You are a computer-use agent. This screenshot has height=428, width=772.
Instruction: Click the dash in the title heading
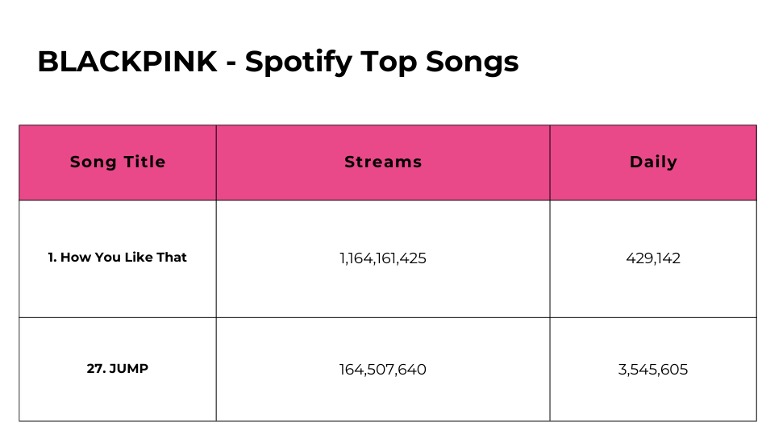pos(231,64)
